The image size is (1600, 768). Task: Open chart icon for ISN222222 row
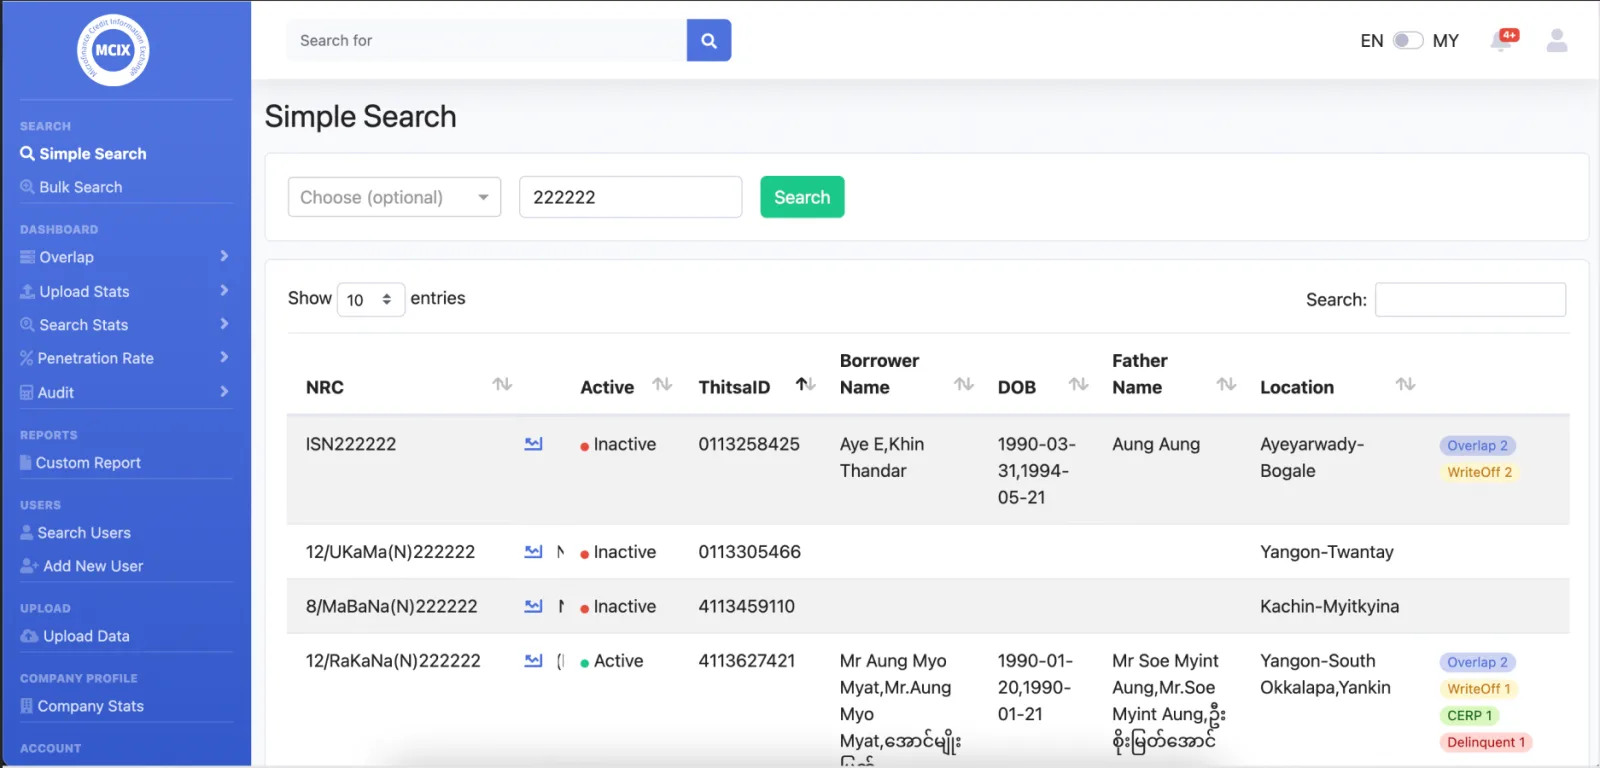click(x=534, y=444)
